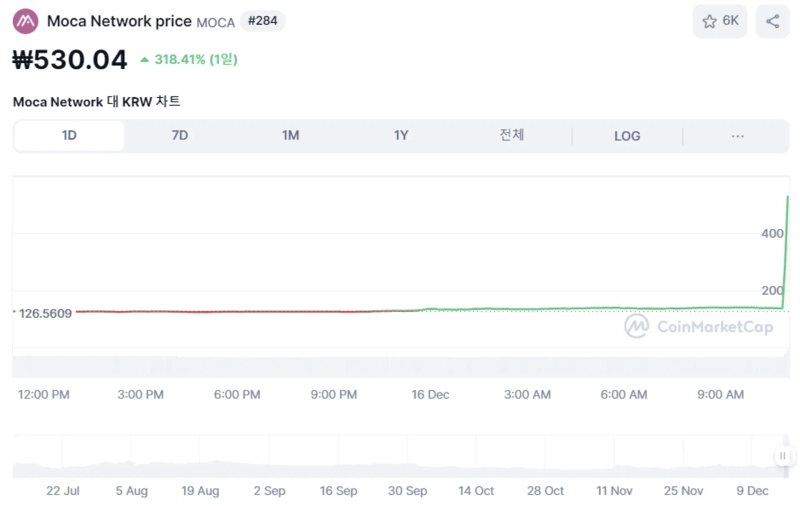Image resolution: width=800 pixels, height=506 pixels.
Task: Click the MOCA ticker symbol label
Action: (215, 22)
